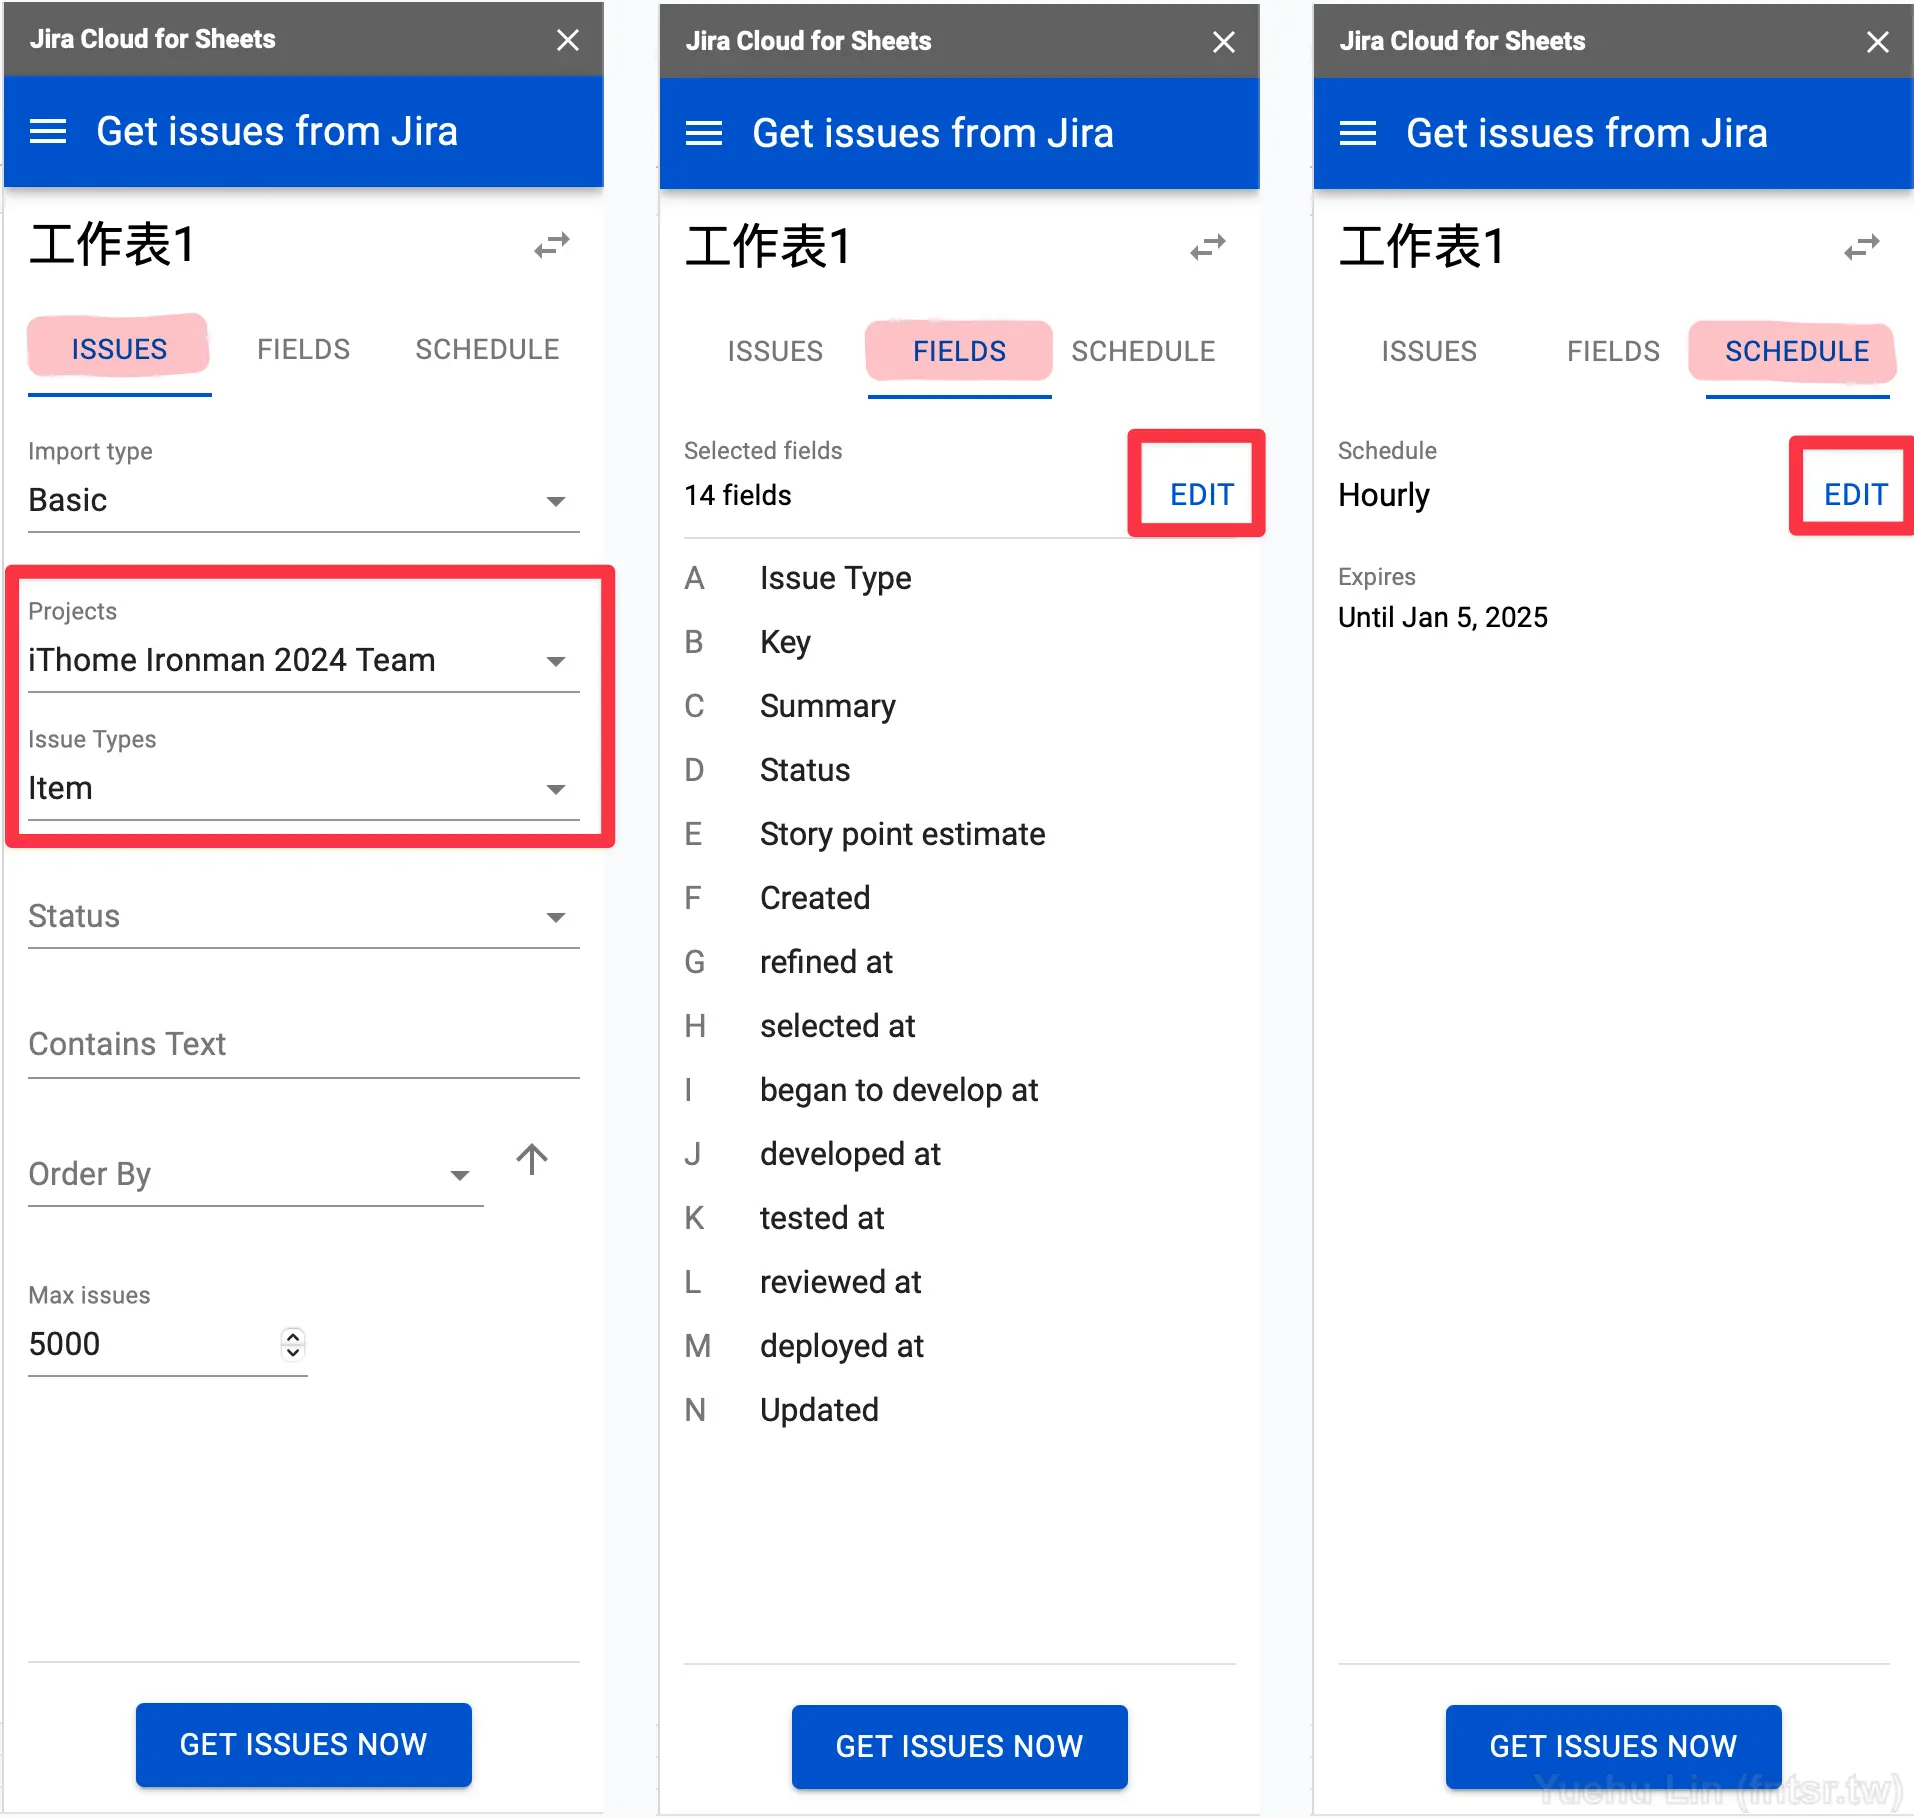
Task: Open hamburger menu in right panel
Action: tap(1358, 133)
